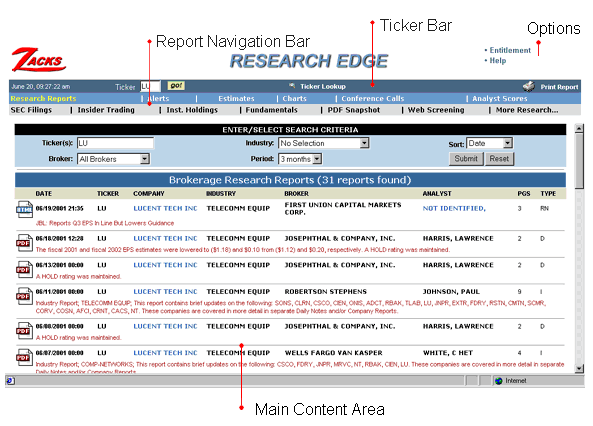Screen dimensions: 593x426
Task: Open the Period dropdown showing 3 months
Action: [x=300, y=159]
